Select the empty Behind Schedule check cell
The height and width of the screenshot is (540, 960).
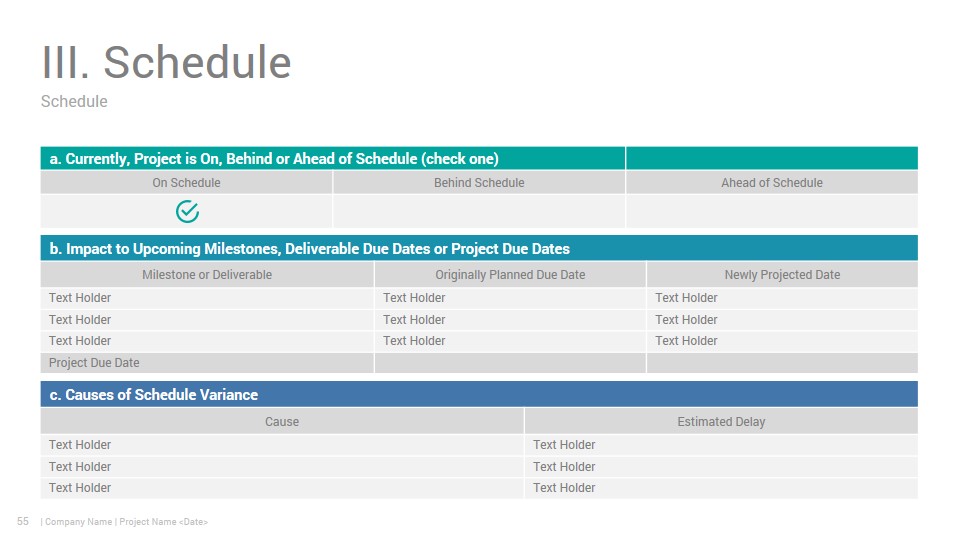coord(479,211)
